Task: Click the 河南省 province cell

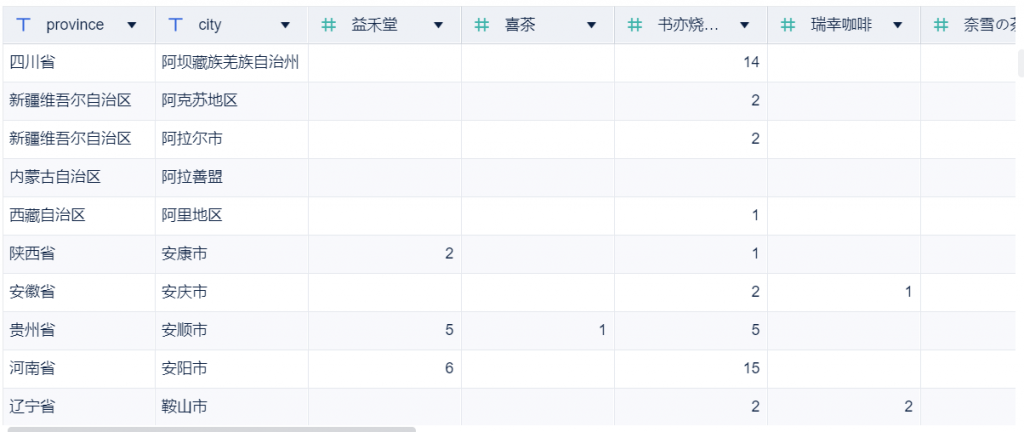Action: coord(79,369)
